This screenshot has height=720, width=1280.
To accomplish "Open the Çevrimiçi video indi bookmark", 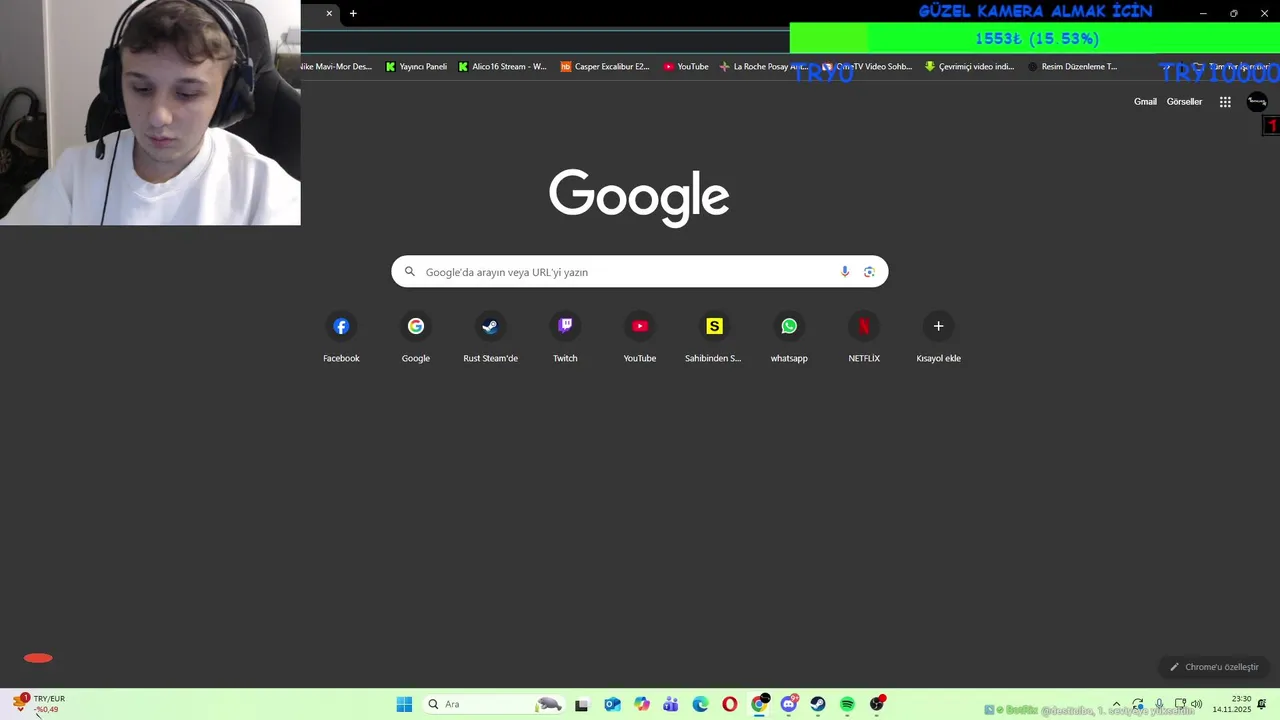I will click(x=970, y=67).
